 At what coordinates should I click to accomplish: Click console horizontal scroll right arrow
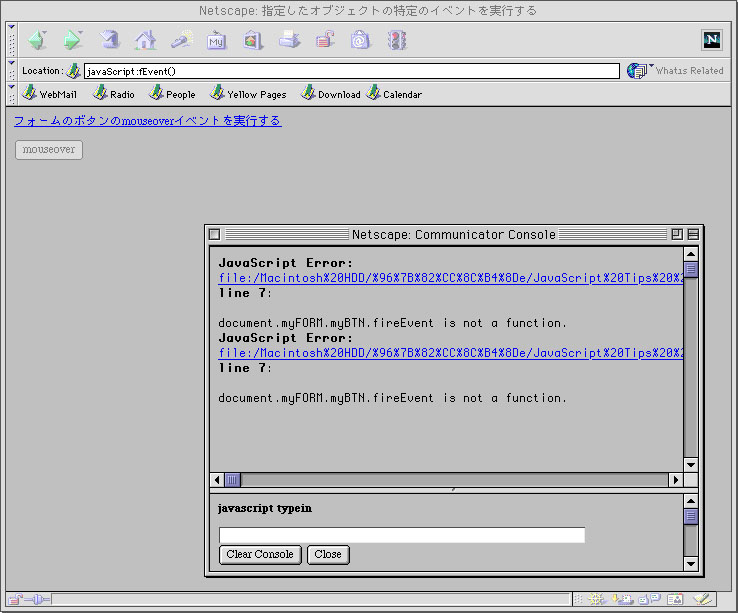[x=676, y=480]
